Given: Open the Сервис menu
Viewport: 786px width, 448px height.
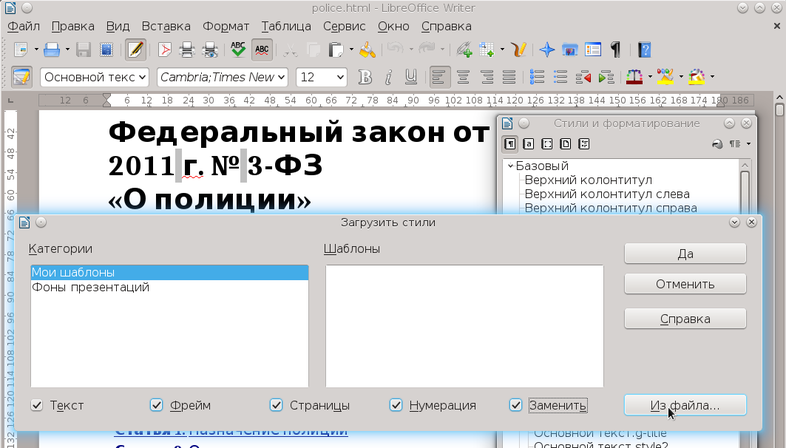Looking at the screenshot, I should click(344, 26).
